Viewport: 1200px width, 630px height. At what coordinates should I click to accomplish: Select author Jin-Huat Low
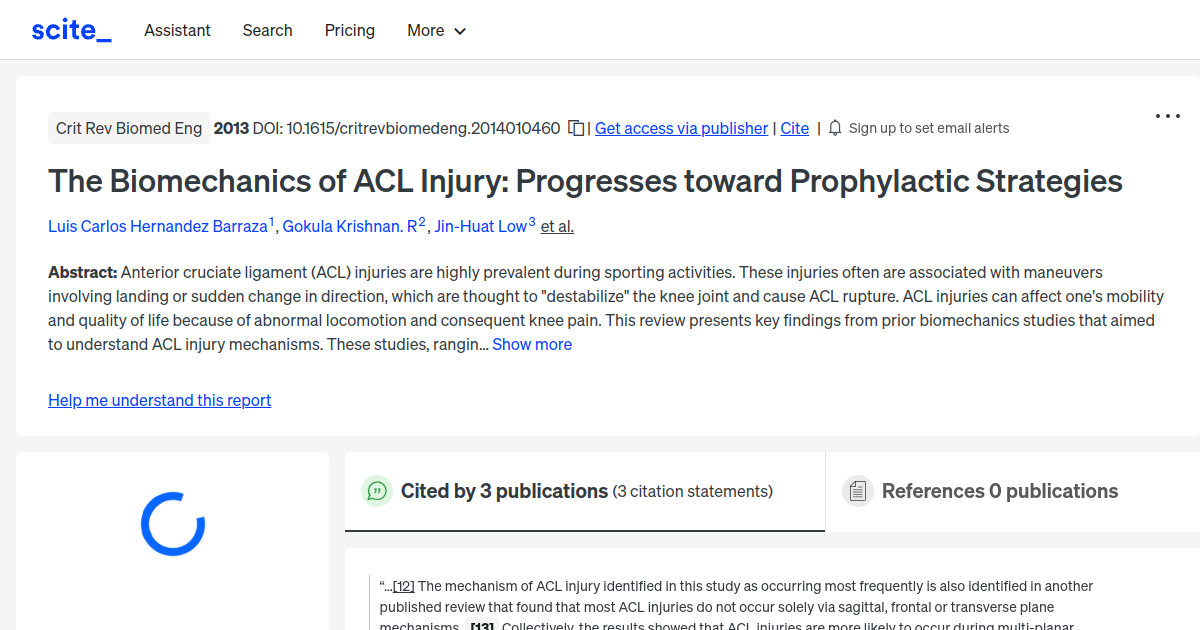[480, 226]
